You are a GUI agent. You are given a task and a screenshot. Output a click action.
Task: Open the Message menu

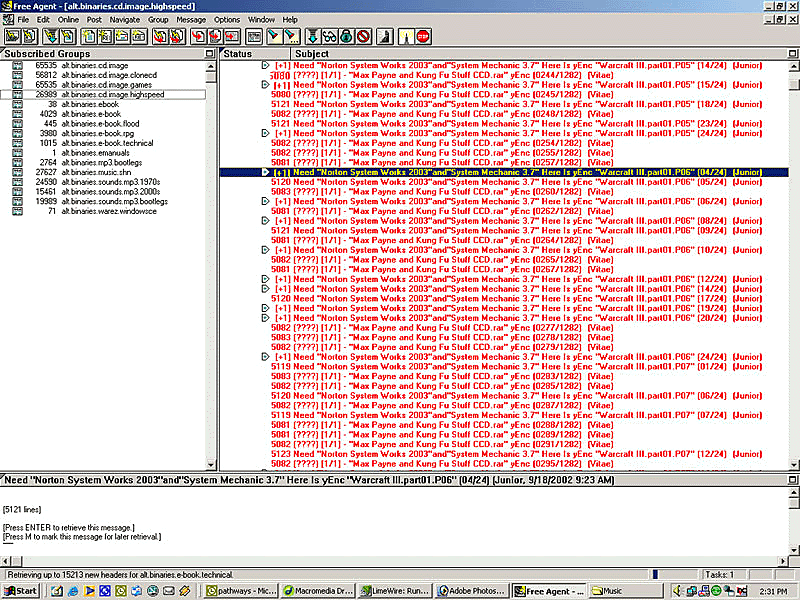[191, 19]
